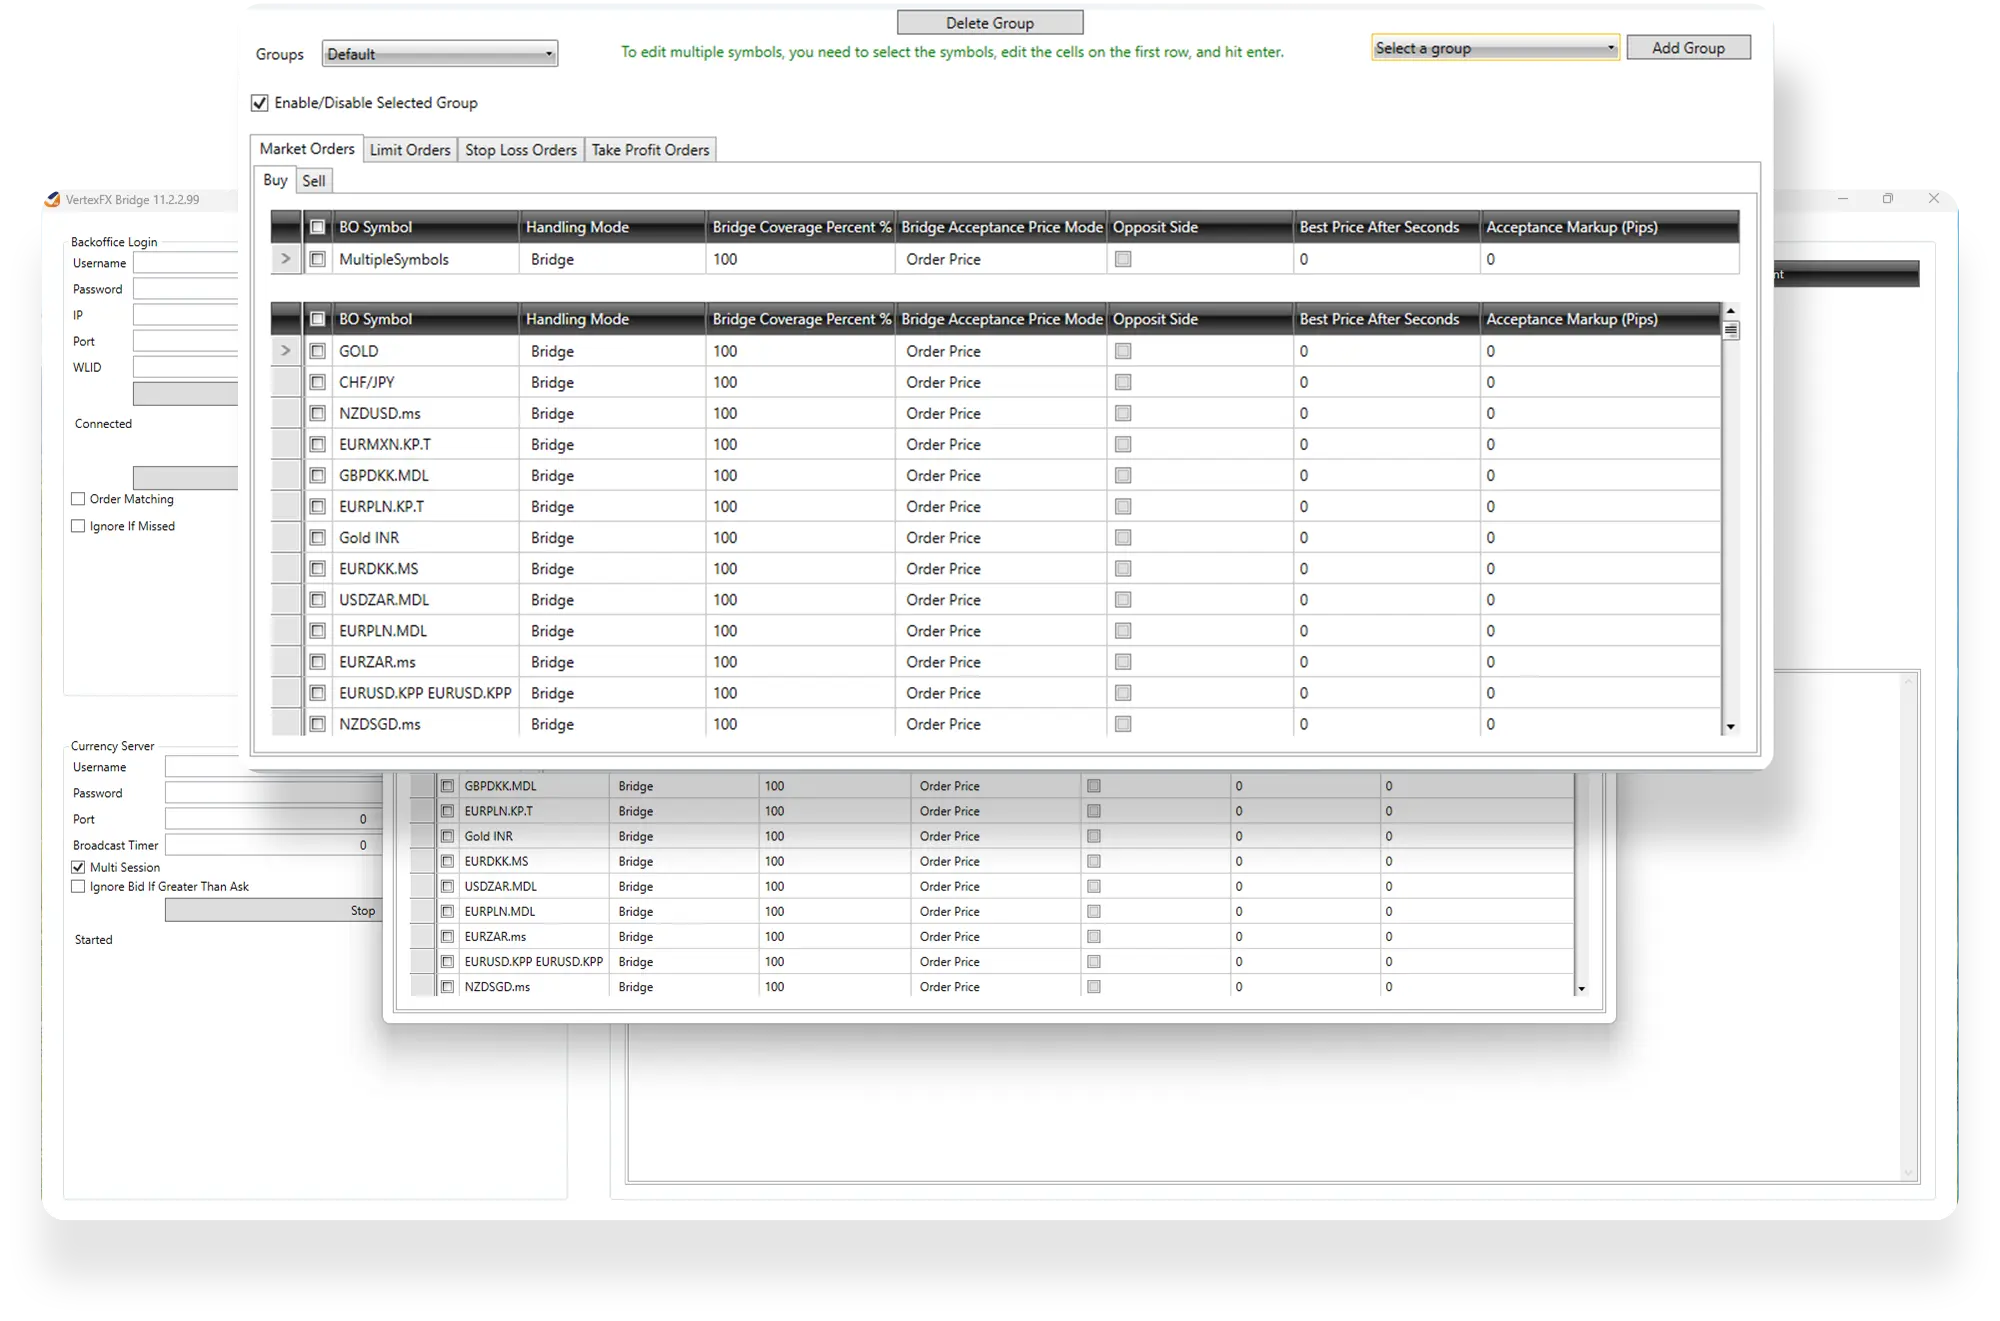Click scroll-up arrow of symbols grid
Viewport: 2000px width, 1321px height.
point(1730,311)
